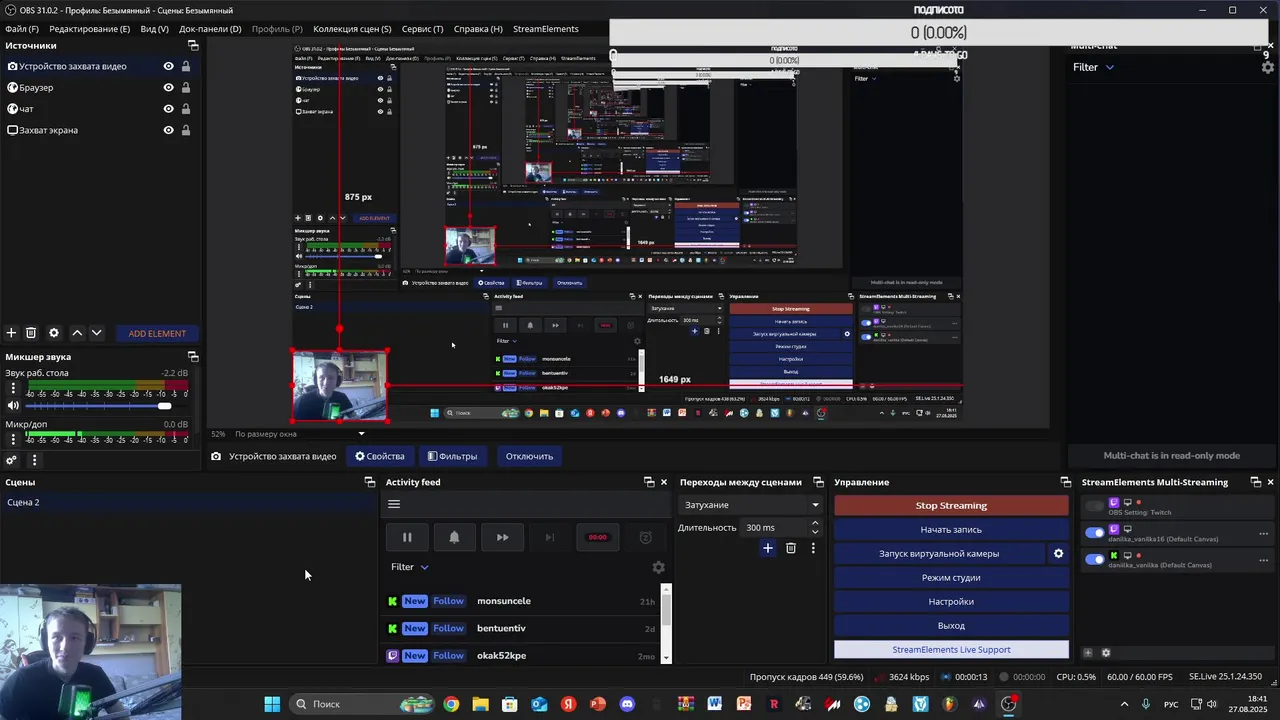The image size is (1280, 720).
Task: Open Настройки settings button
Action: [951, 601]
